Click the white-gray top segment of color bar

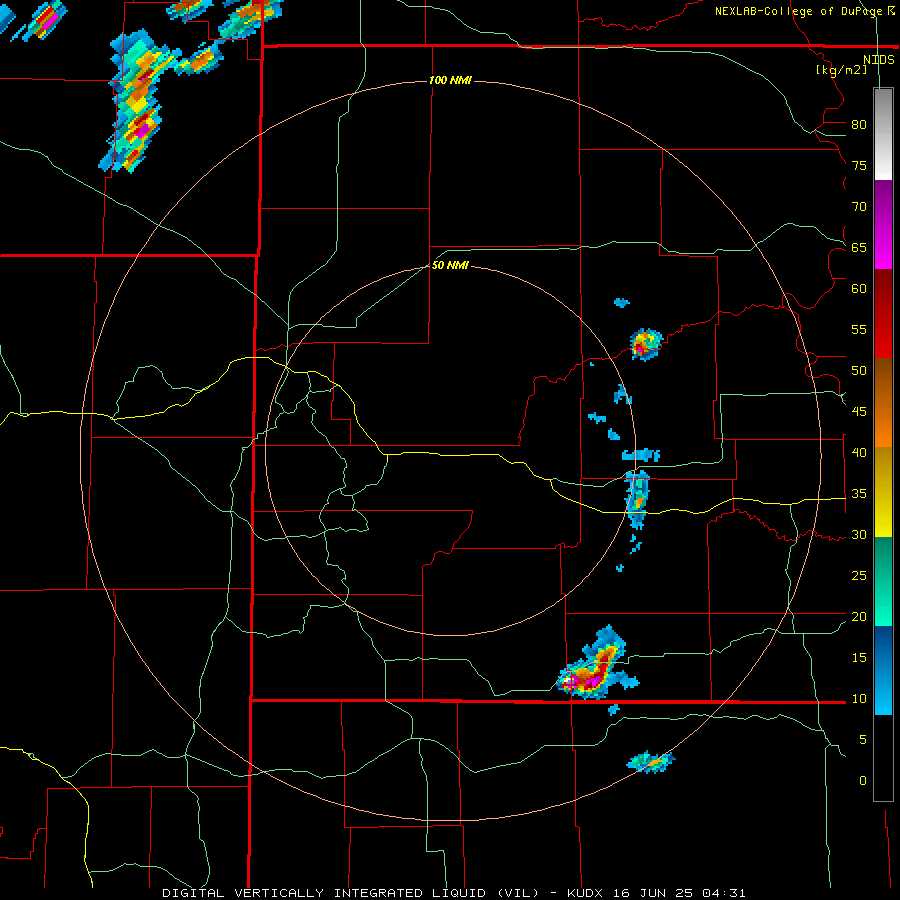click(883, 134)
